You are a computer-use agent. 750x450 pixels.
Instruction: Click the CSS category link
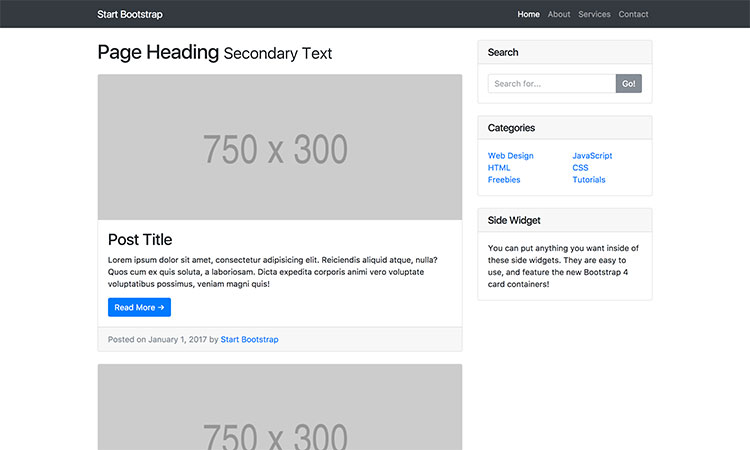(580, 168)
